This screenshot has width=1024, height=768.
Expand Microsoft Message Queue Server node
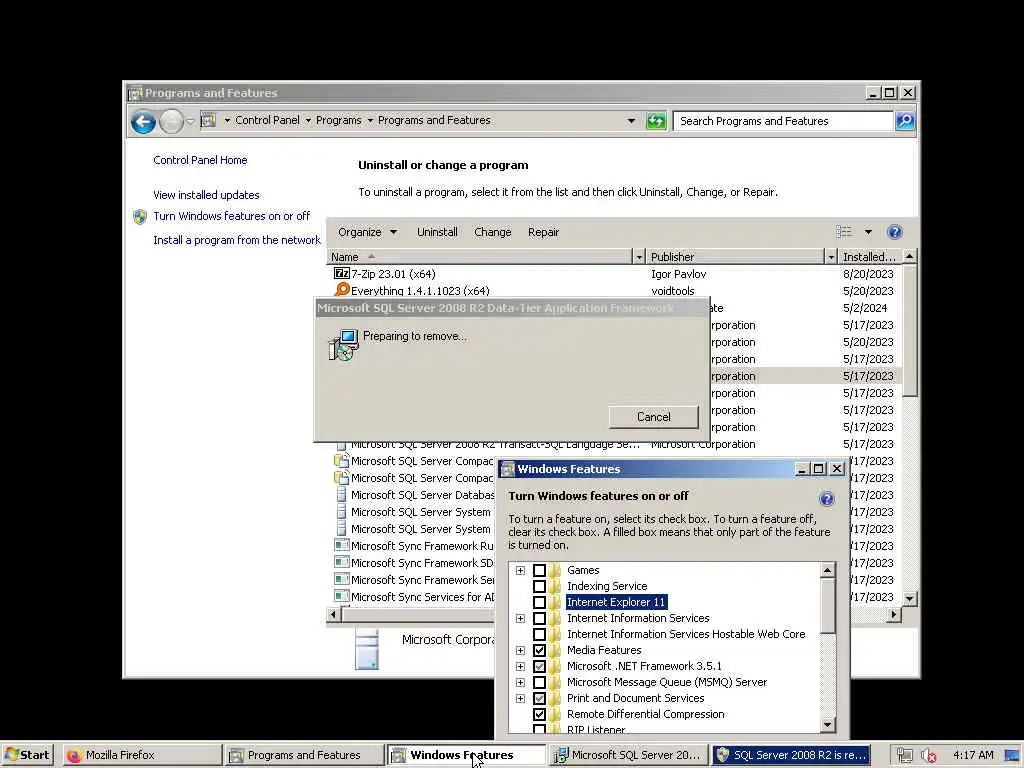(x=520, y=682)
